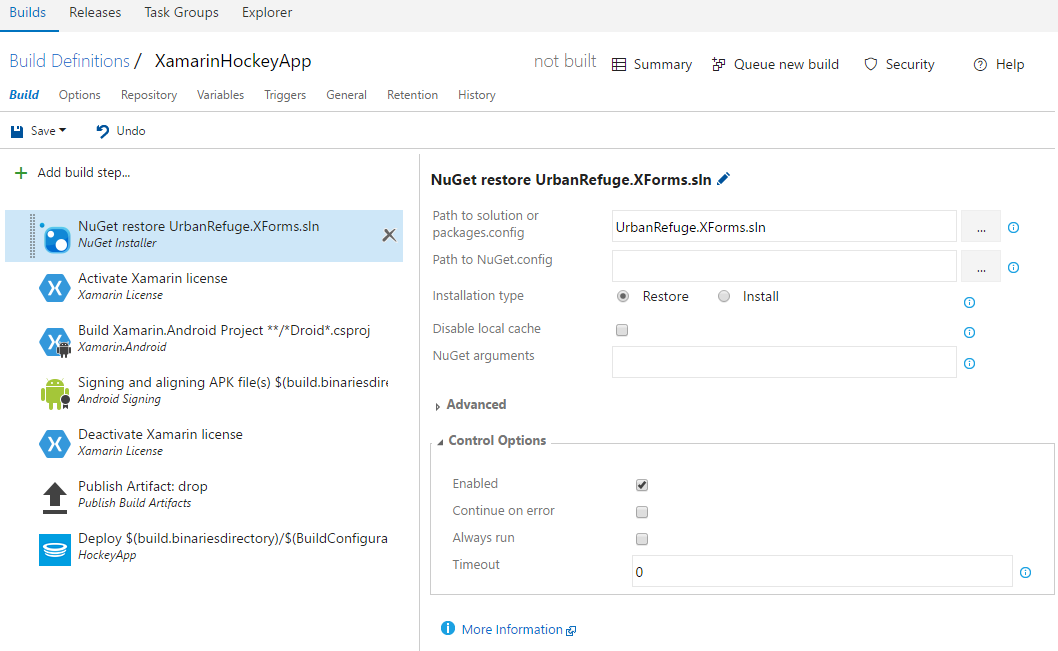
Task: Check the Always run option
Action: (642, 539)
